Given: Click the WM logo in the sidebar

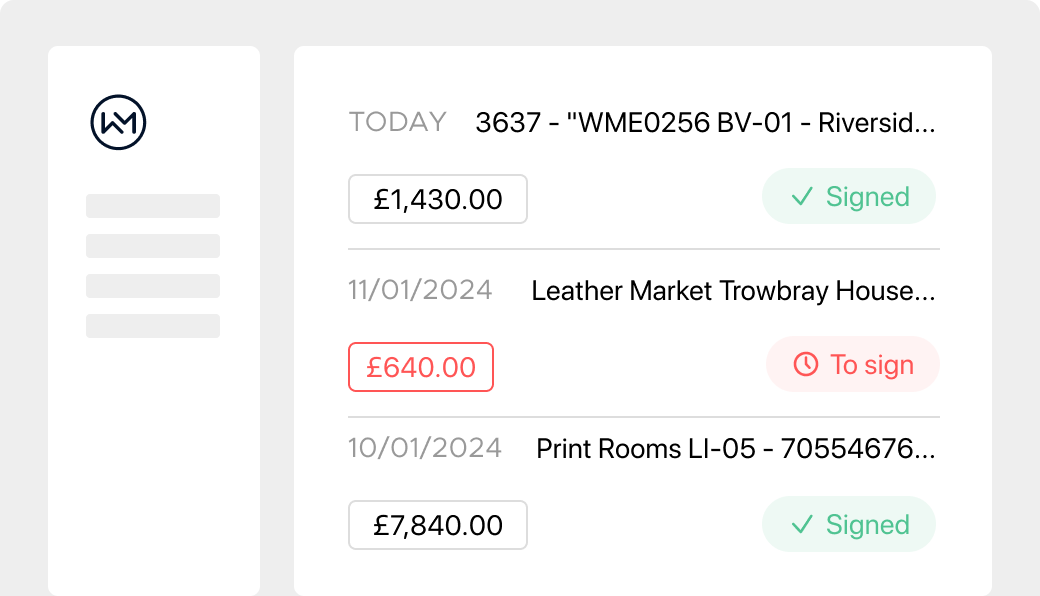Looking at the screenshot, I should pyautogui.click(x=118, y=123).
